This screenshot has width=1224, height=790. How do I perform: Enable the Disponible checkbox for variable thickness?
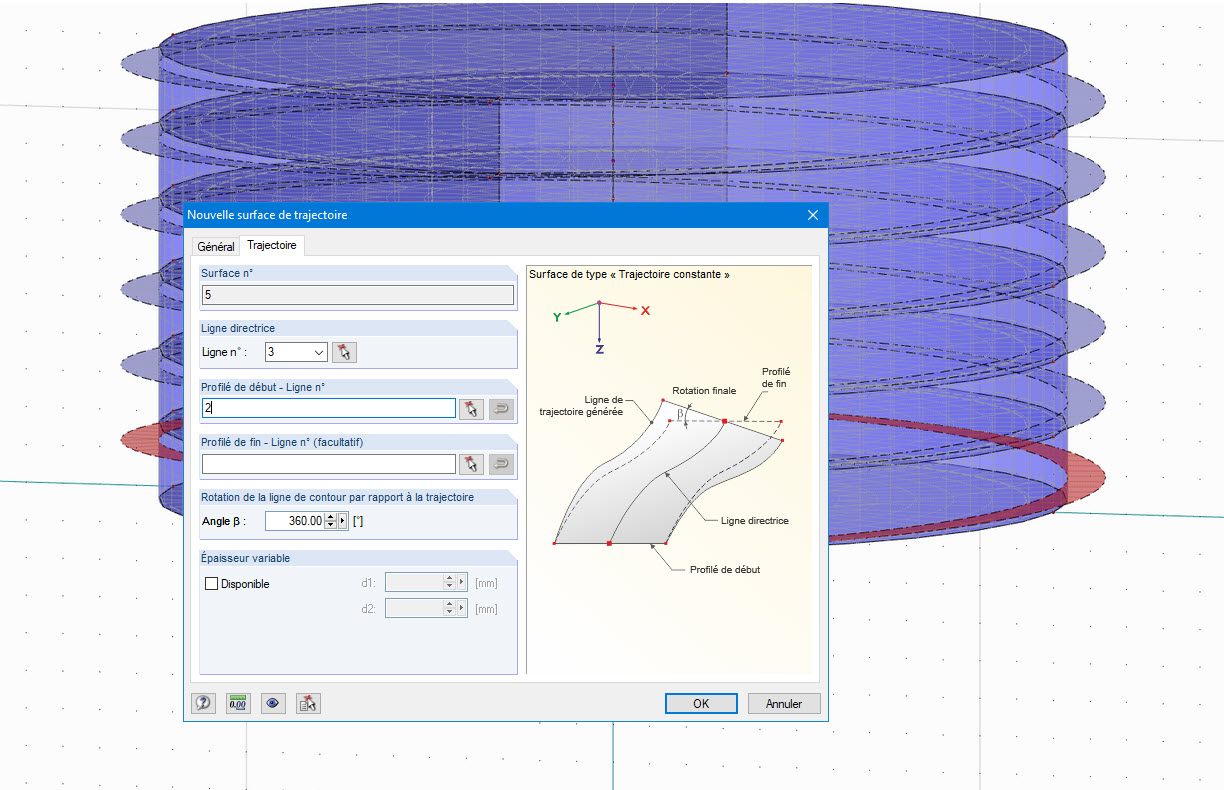[211, 583]
